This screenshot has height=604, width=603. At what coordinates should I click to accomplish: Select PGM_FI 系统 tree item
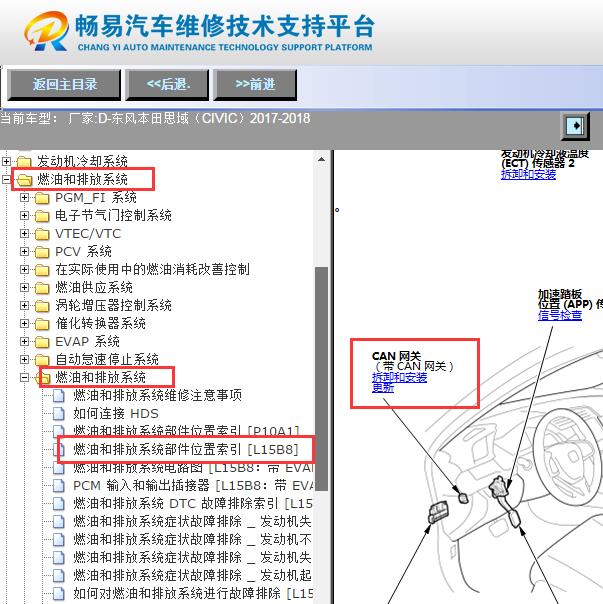(x=96, y=197)
